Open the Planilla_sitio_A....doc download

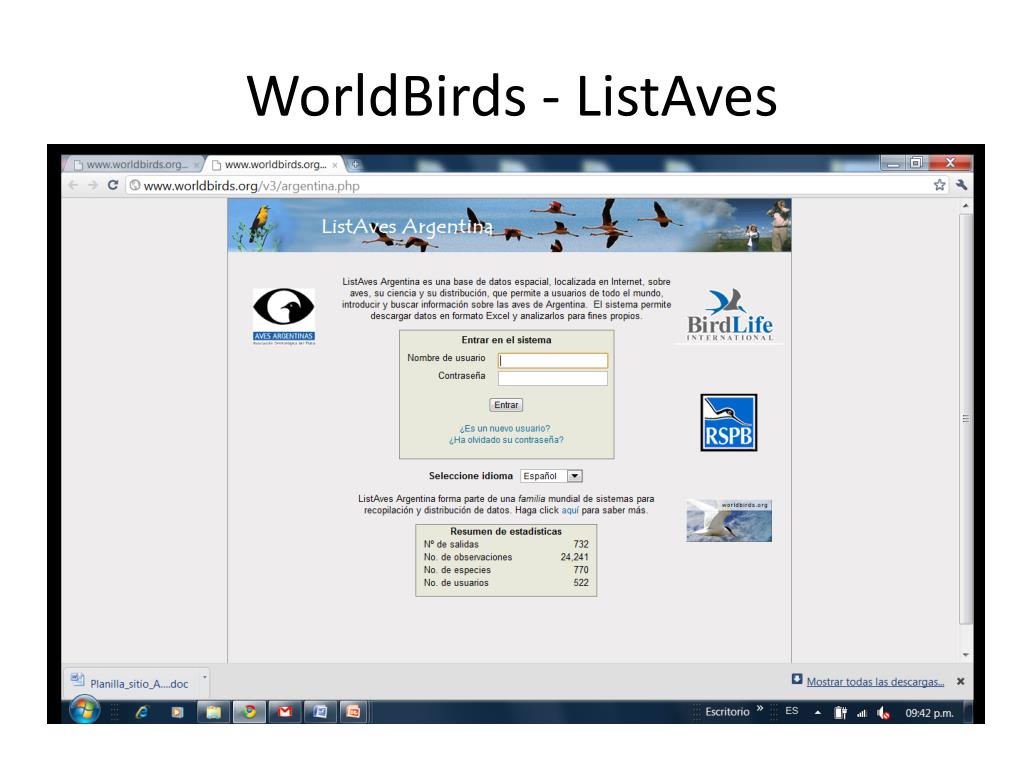[x=131, y=682]
